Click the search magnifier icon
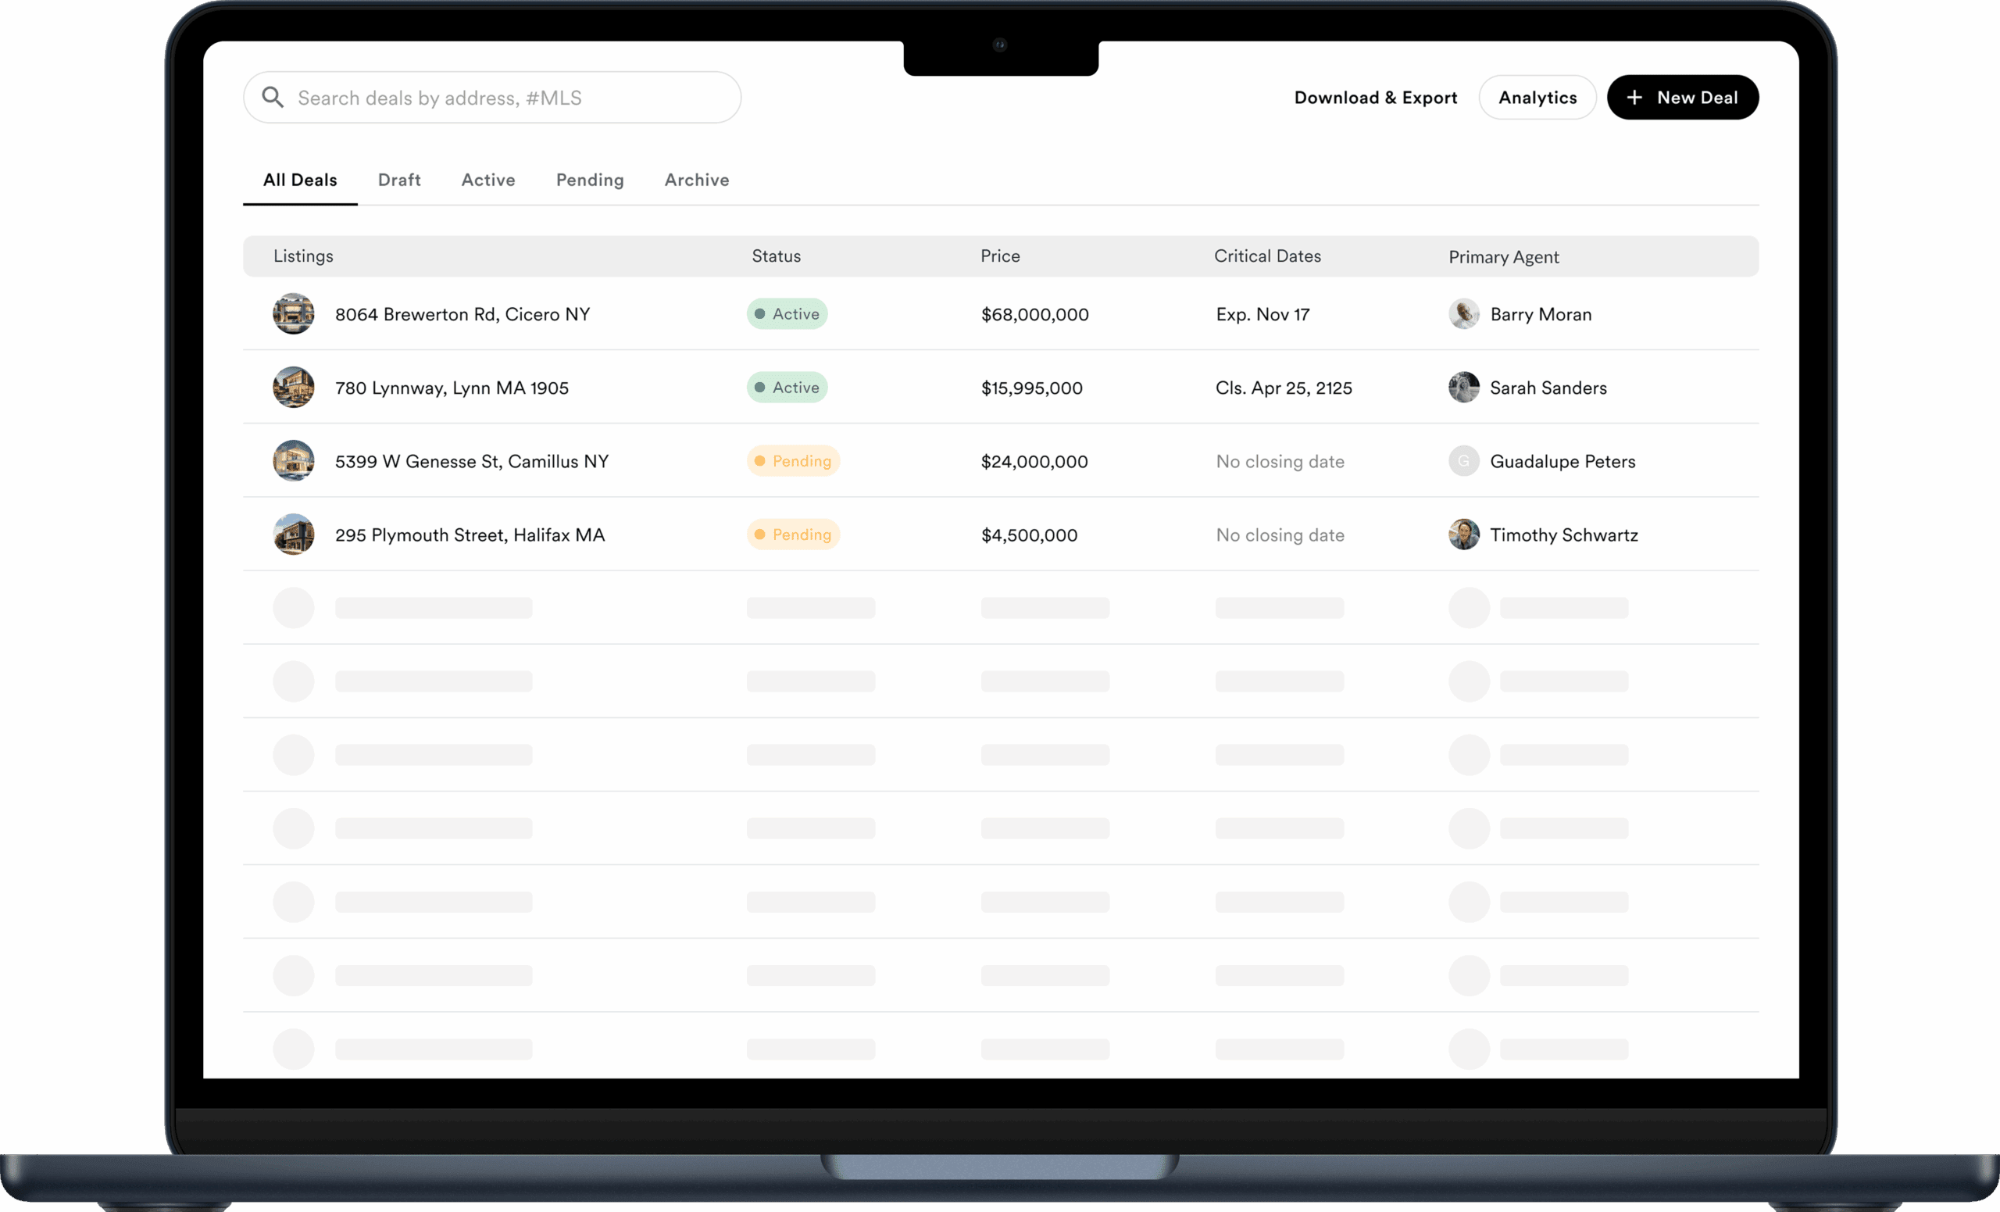This screenshot has height=1212, width=2000. pos(273,97)
